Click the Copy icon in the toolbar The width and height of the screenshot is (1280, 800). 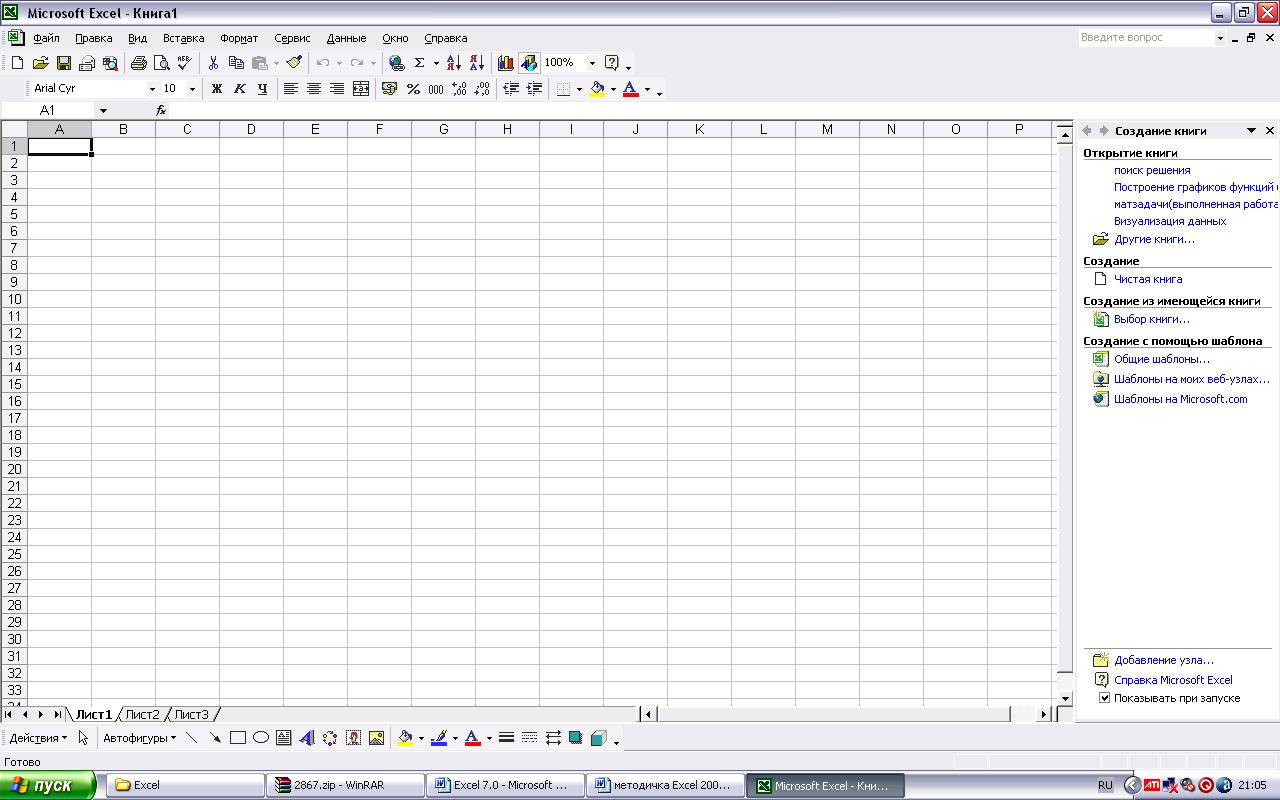pos(236,63)
